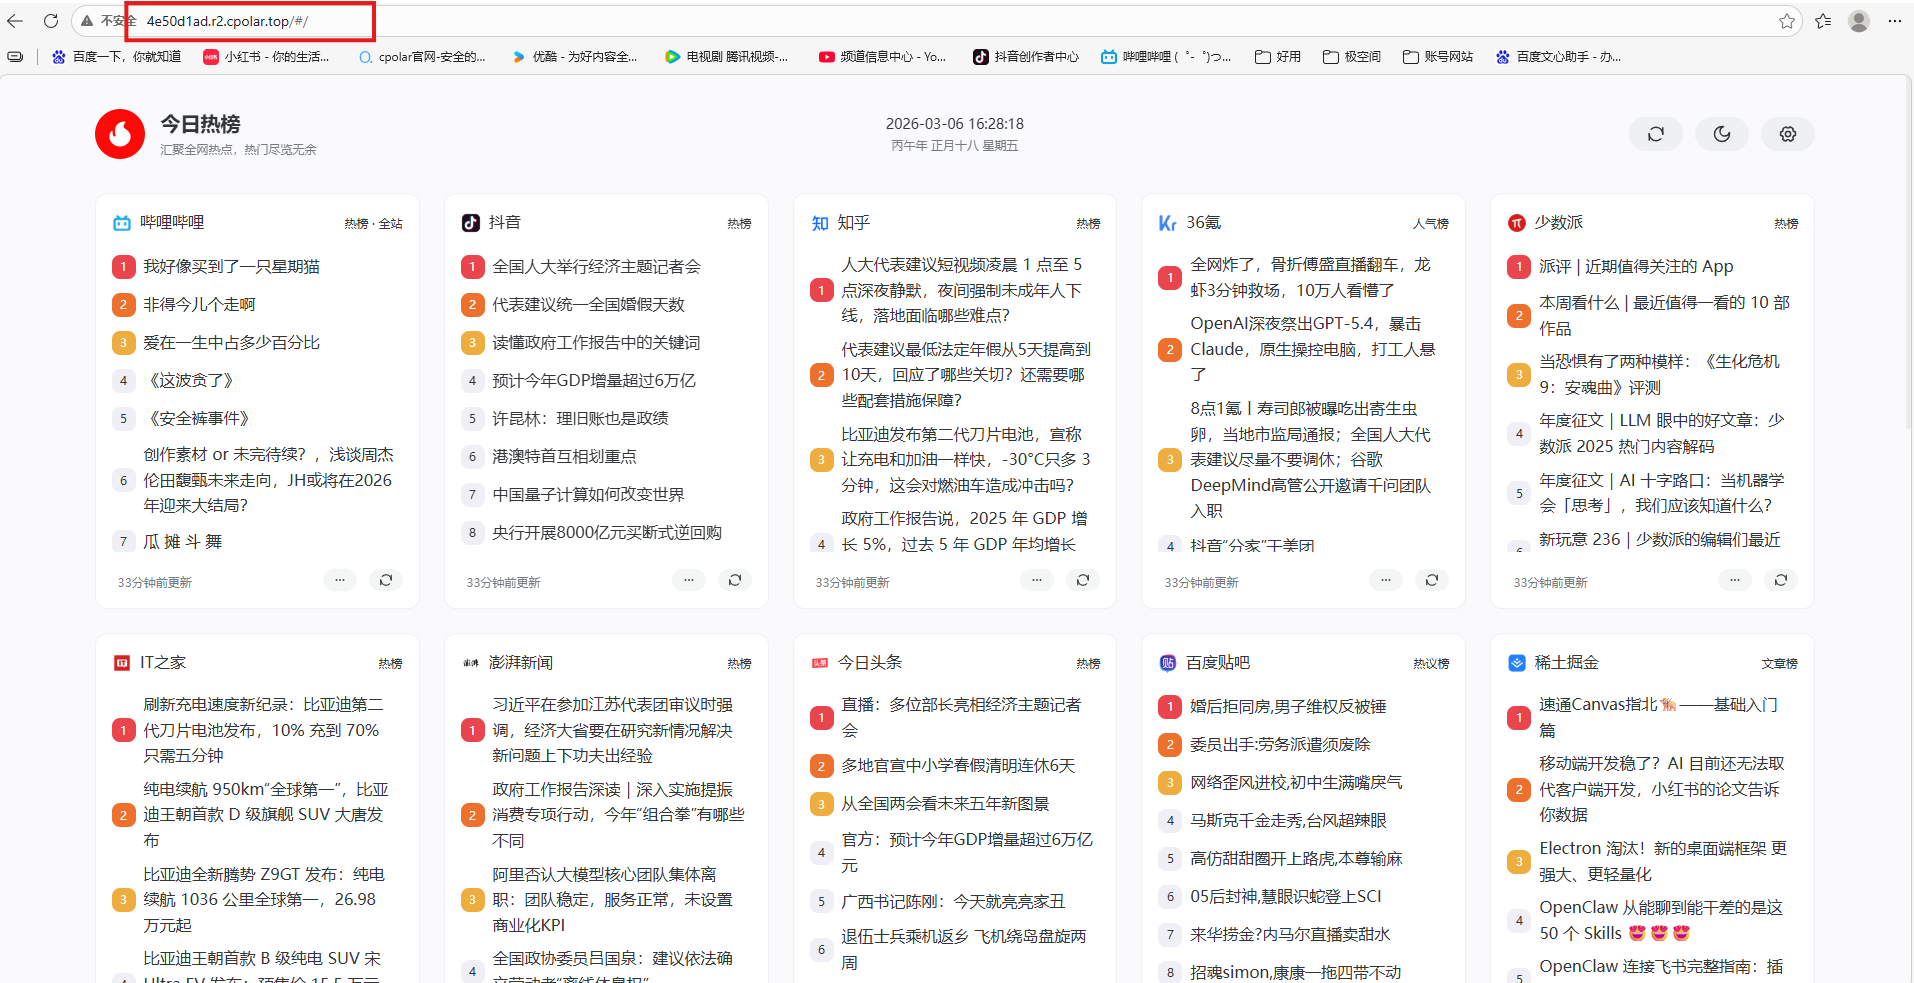Open the ellipsis menu on the 知乎 card
This screenshot has width=1914, height=983.
pyautogui.click(x=1036, y=580)
